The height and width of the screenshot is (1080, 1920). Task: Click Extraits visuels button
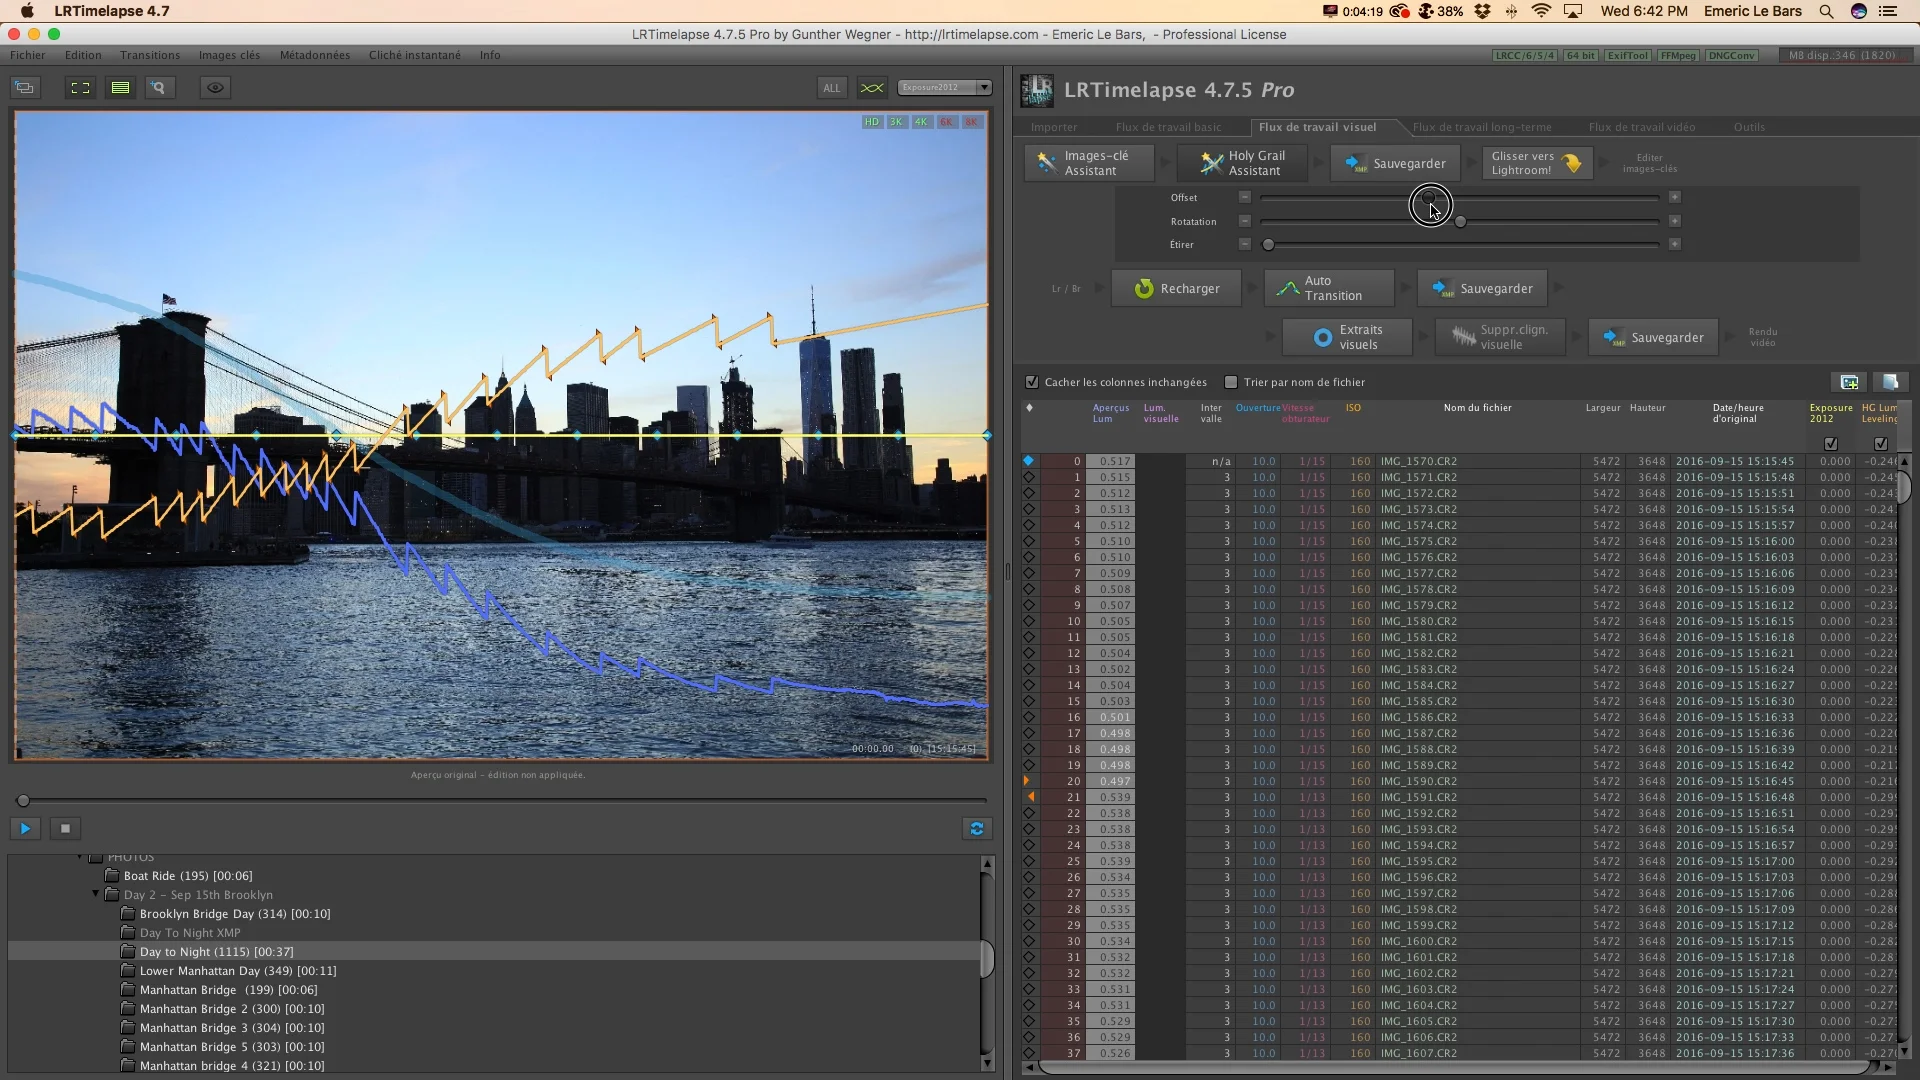point(1347,337)
